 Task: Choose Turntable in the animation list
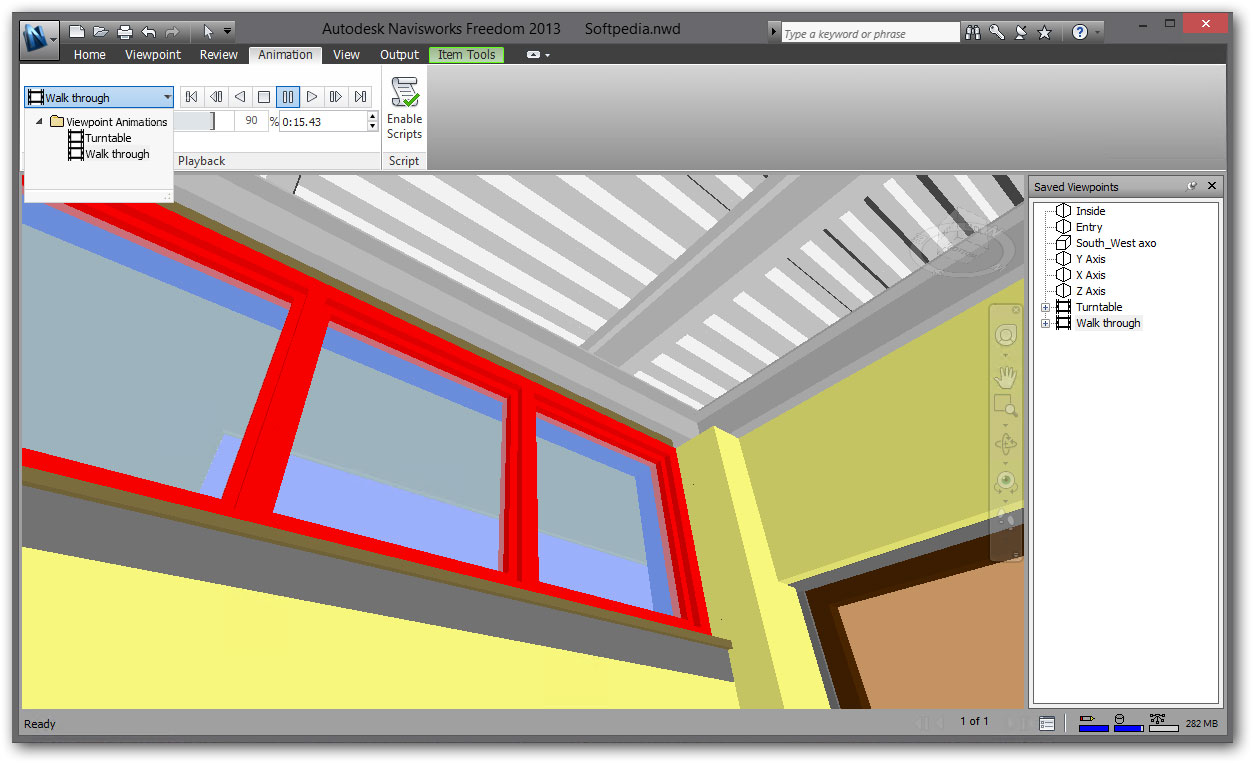[x=108, y=138]
